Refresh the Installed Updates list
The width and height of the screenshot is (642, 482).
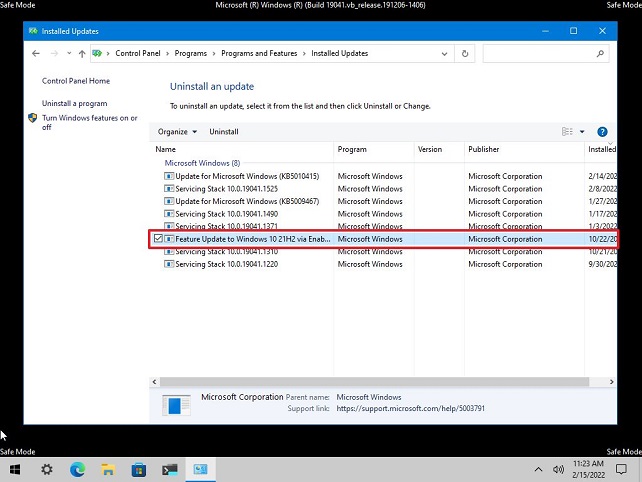pos(465,54)
